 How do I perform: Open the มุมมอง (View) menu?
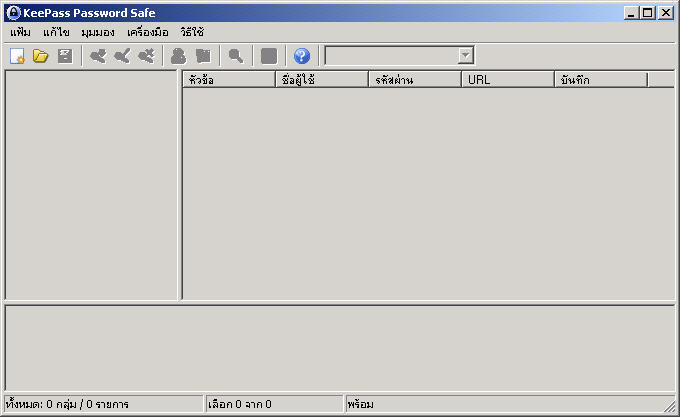(x=98, y=32)
